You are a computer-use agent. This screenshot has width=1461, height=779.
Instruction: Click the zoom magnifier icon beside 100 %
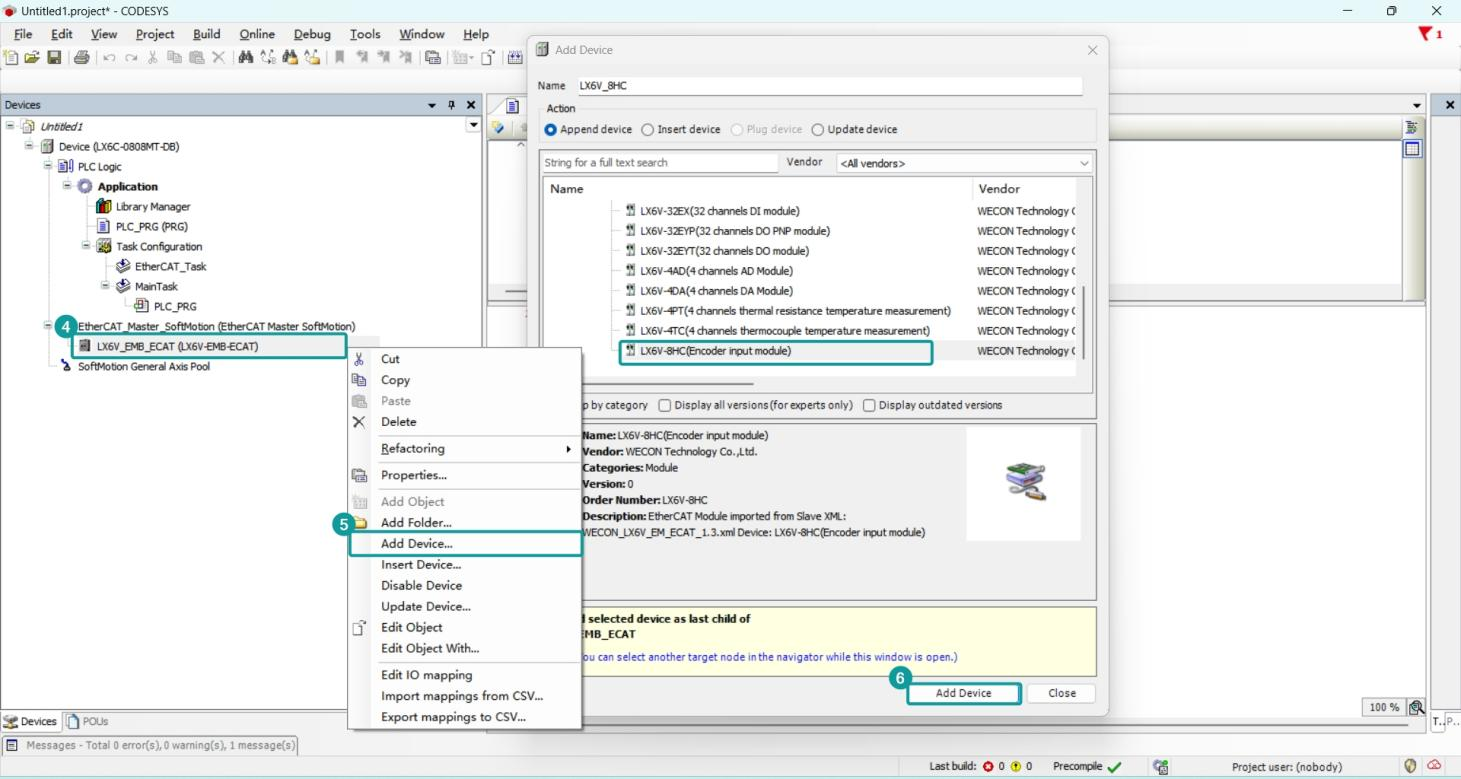pos(1416,707)
